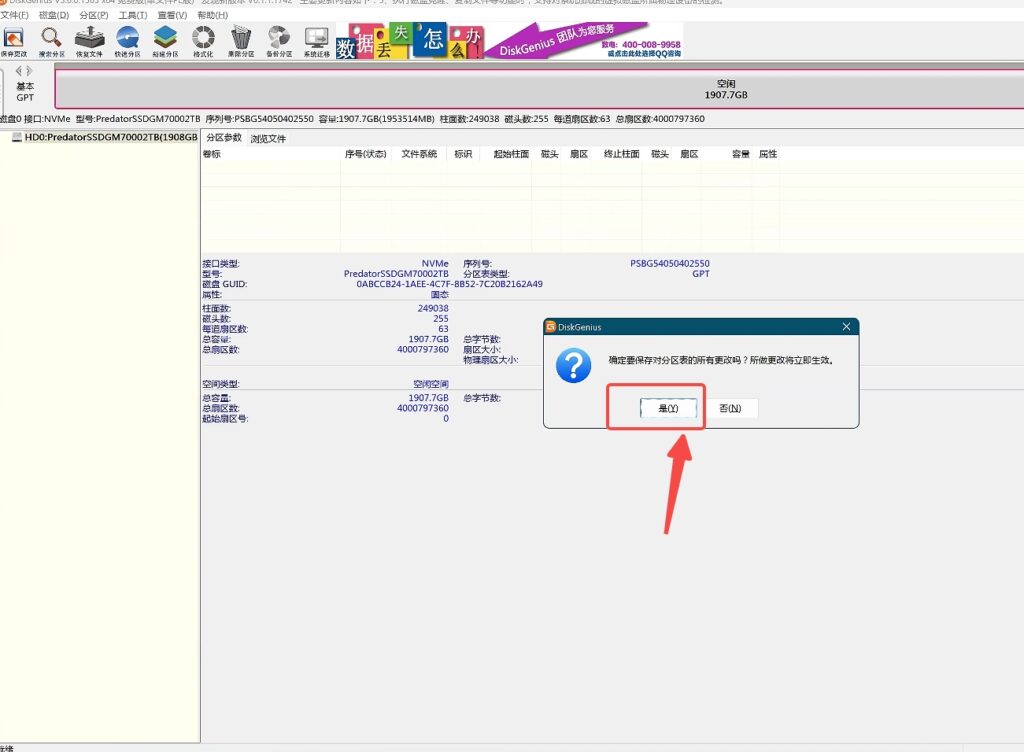Screen dimensions: 1024x752
Task: Select HD0:PredatorSSDGM70002TB disk in tree
Action: point(105,138)
